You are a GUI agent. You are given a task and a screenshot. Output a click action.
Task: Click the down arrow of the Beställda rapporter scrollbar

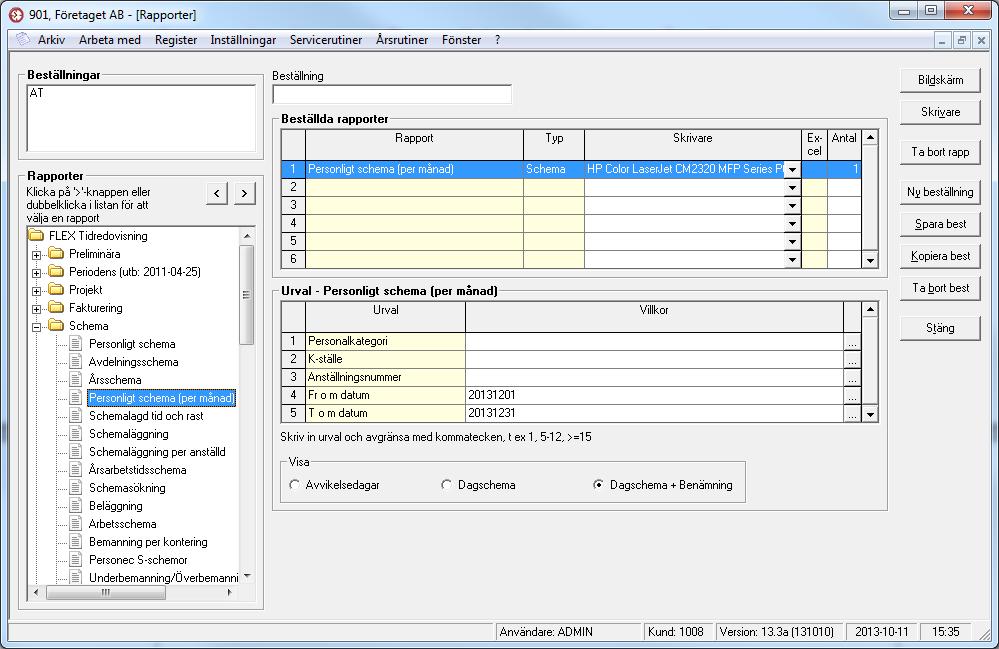(x=870, y=260)
